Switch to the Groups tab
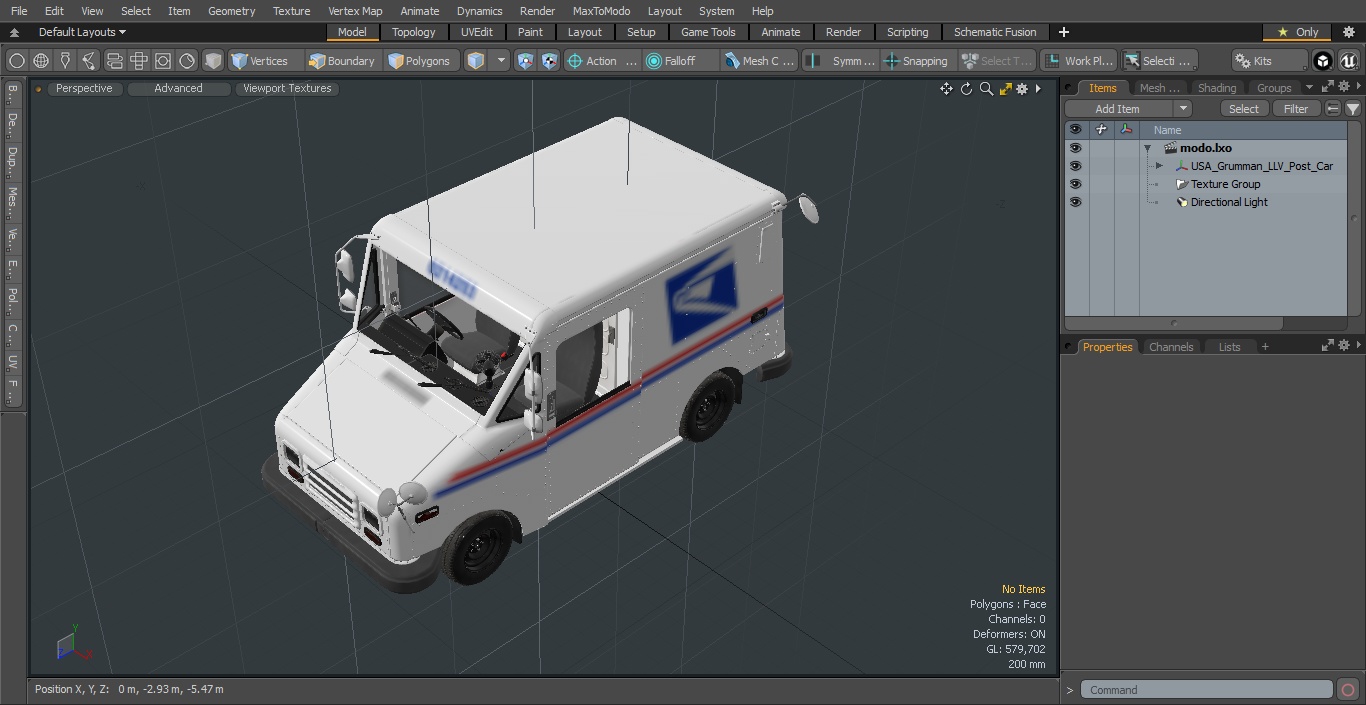 [1274, 88]
